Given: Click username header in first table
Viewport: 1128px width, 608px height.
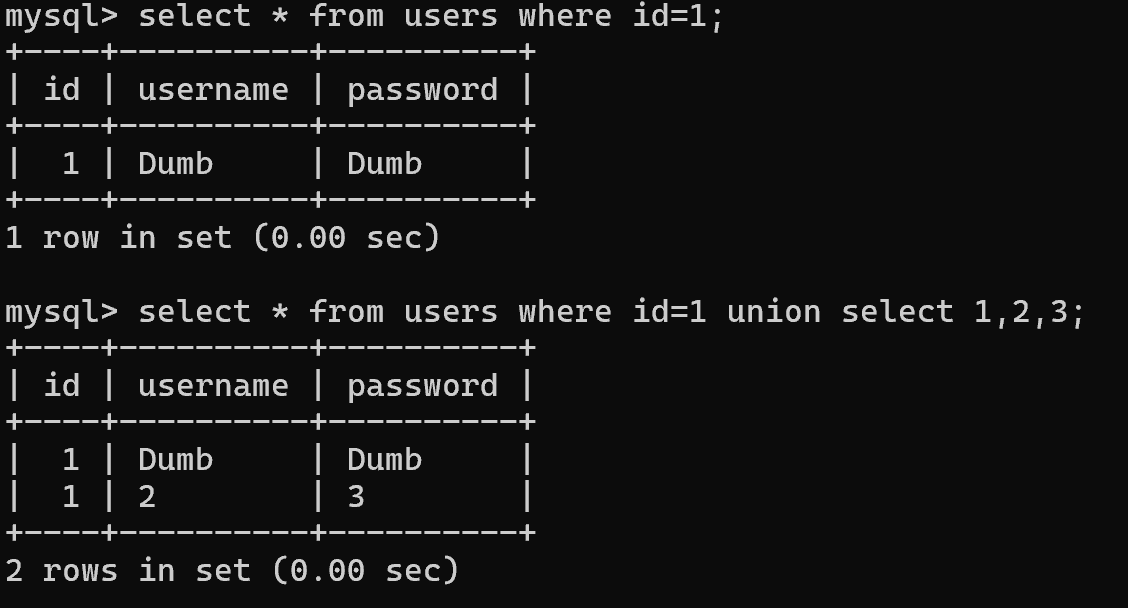Looking at the screenshot, I should [213, 91].
